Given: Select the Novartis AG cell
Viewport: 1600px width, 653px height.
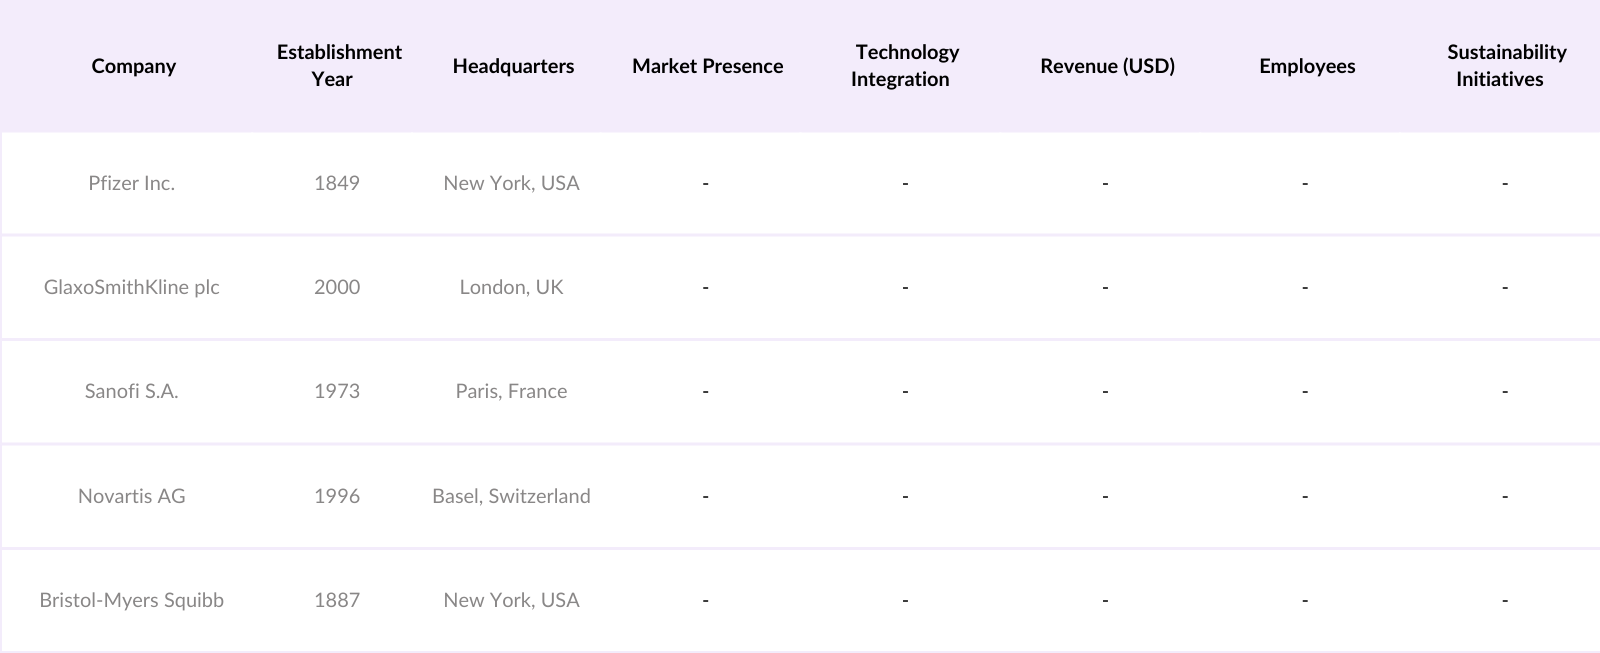Looking at the screenshot, I should pyautogui.click(x=132, y=496).
